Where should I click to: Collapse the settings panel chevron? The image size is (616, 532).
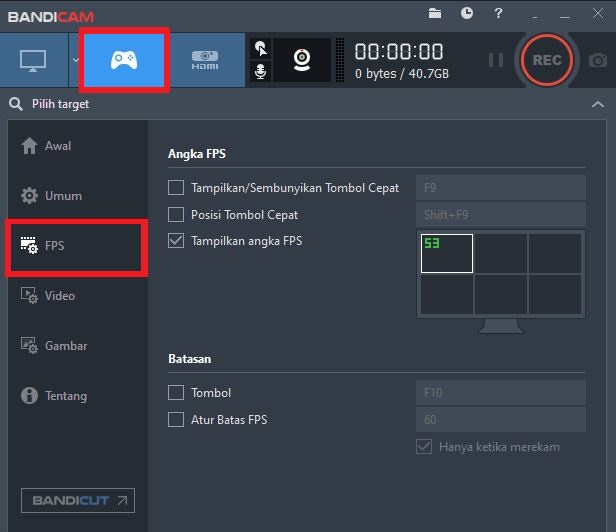point(598,104)
